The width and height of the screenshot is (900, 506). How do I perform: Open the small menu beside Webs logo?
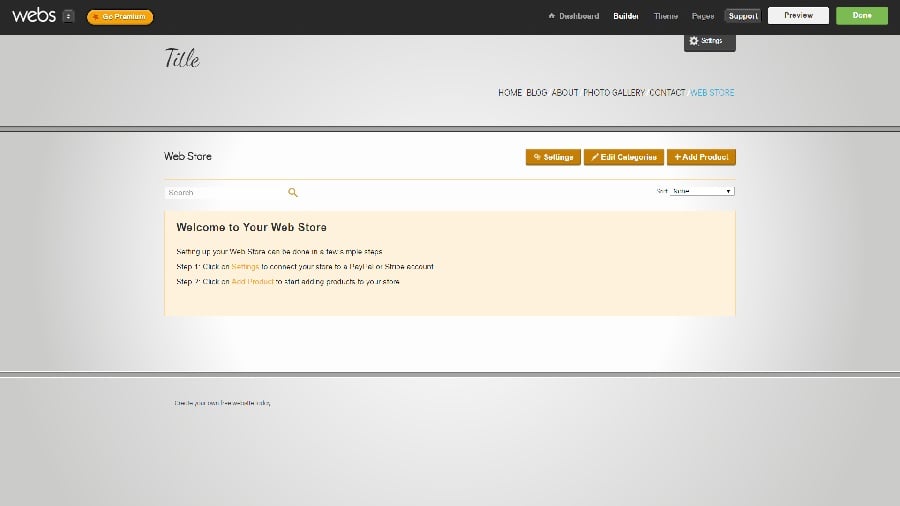coord(68,16)
